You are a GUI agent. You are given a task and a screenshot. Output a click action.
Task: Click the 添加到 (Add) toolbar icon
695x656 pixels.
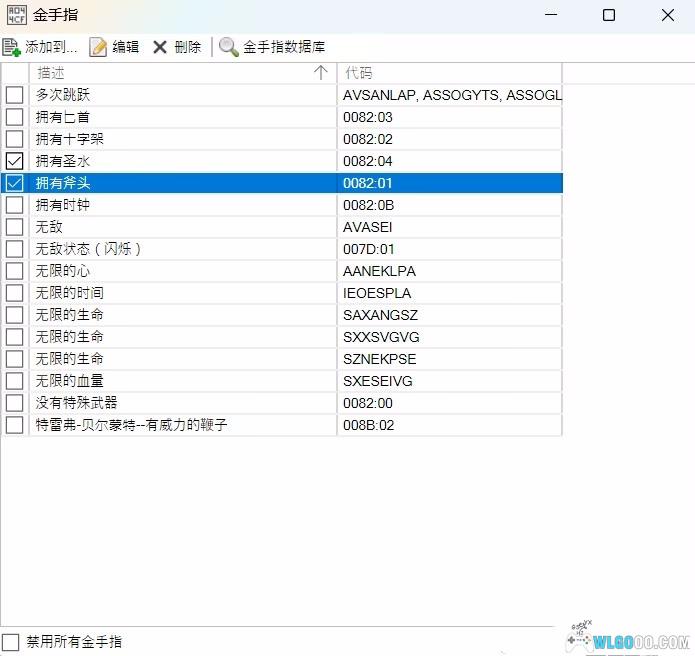click(x=12, y=47)
